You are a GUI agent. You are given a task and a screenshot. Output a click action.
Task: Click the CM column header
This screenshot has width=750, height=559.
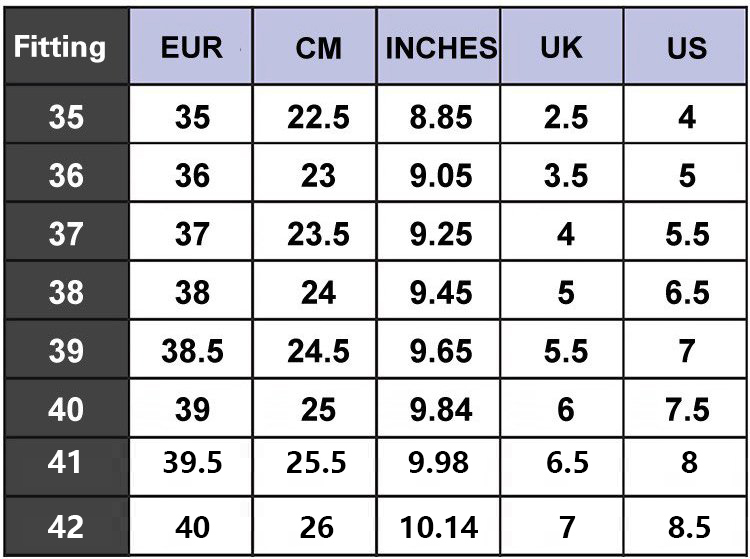318,47
